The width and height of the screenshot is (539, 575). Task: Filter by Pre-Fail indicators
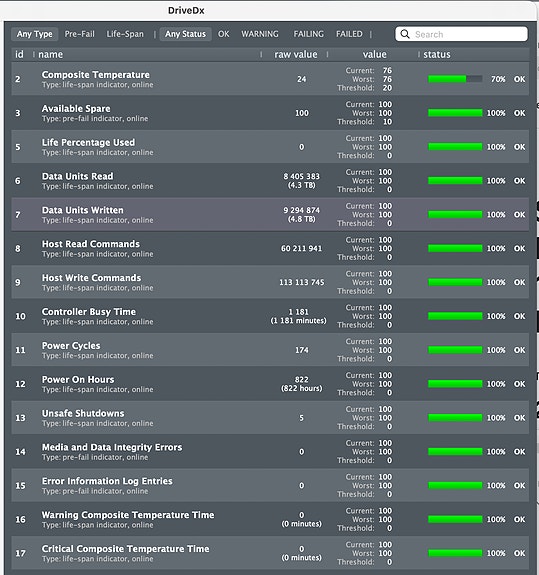coord(80,34)
